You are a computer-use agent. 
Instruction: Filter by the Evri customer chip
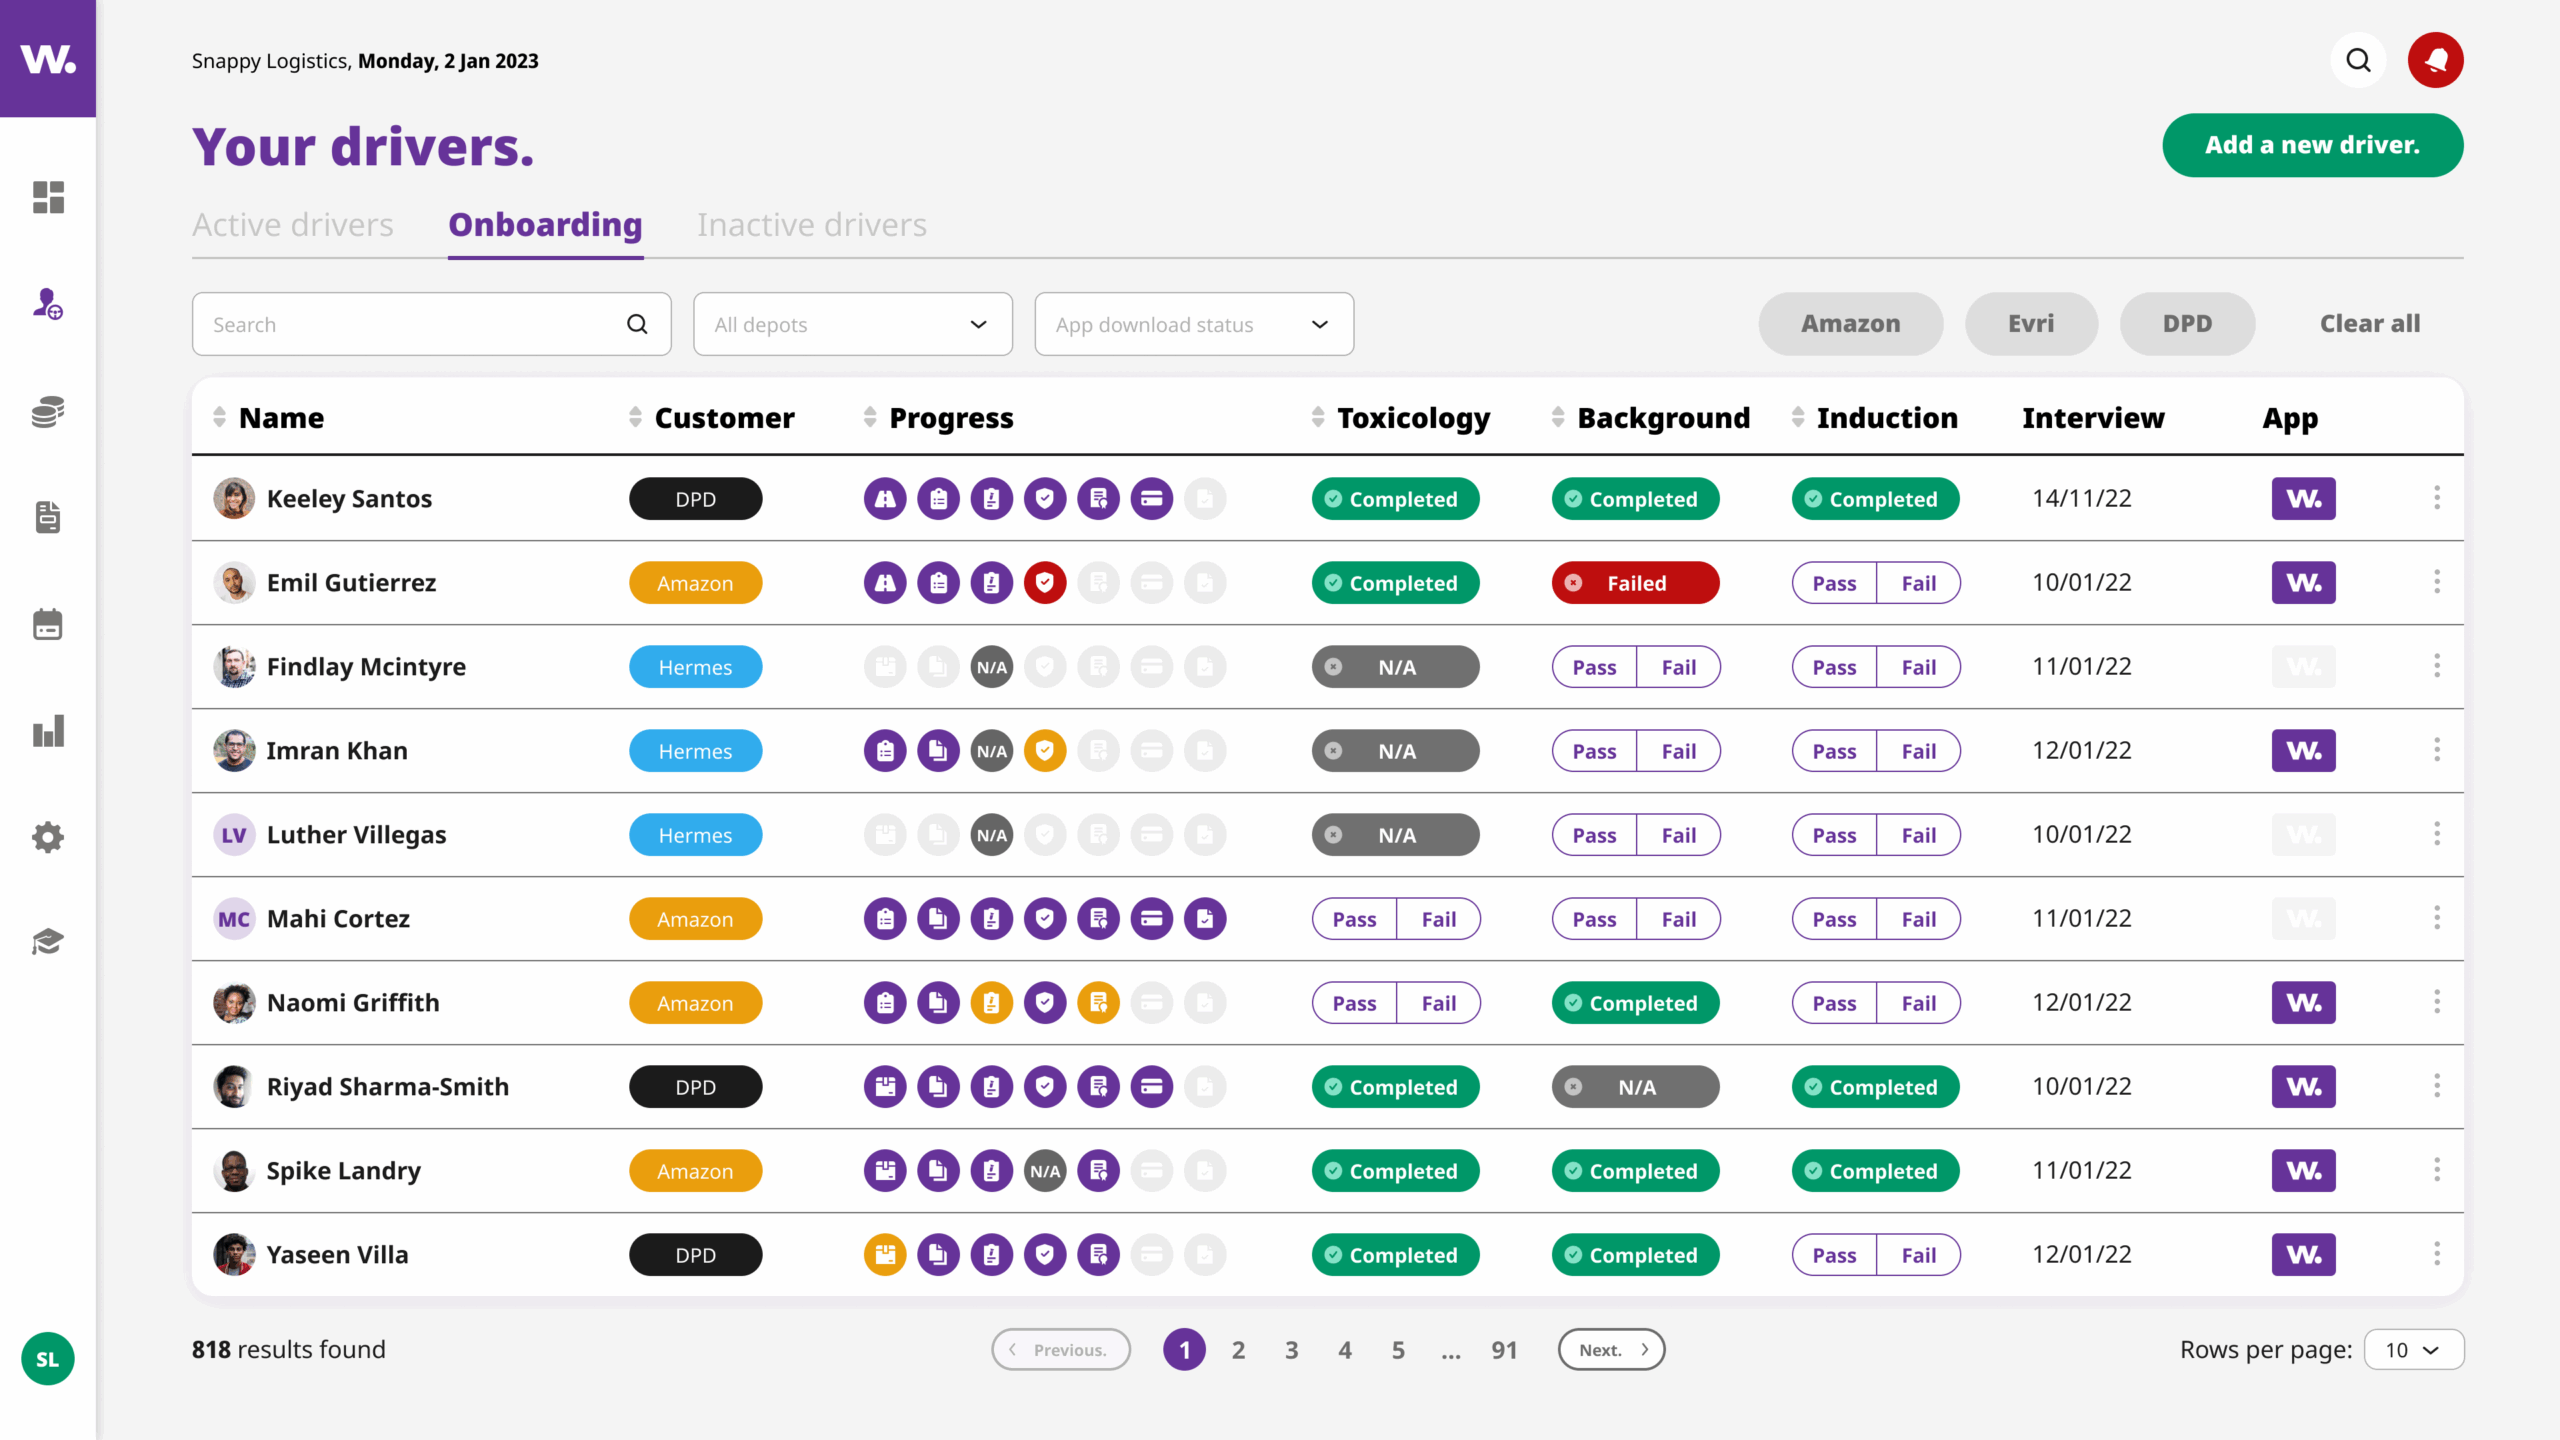[x=2031, y=324]
